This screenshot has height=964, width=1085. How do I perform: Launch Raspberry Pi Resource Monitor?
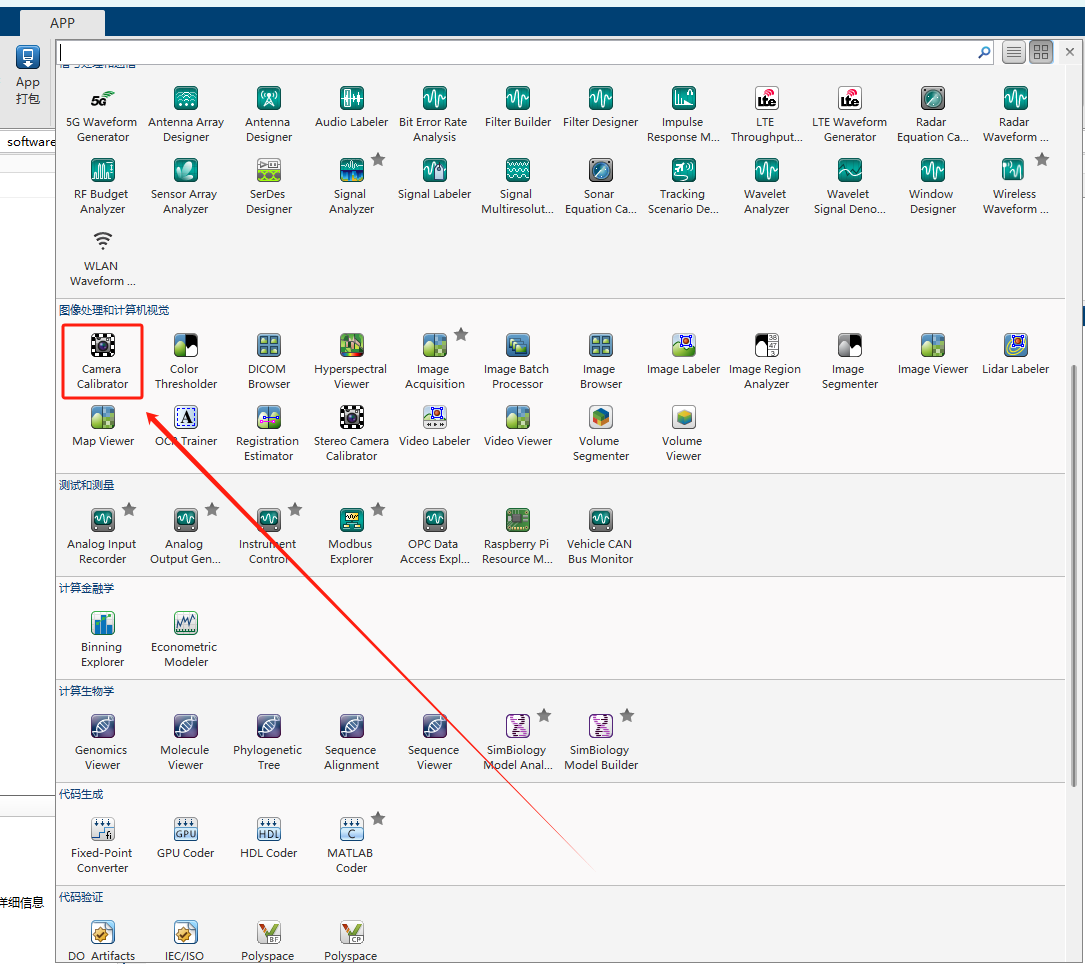(x=518, y=536)
